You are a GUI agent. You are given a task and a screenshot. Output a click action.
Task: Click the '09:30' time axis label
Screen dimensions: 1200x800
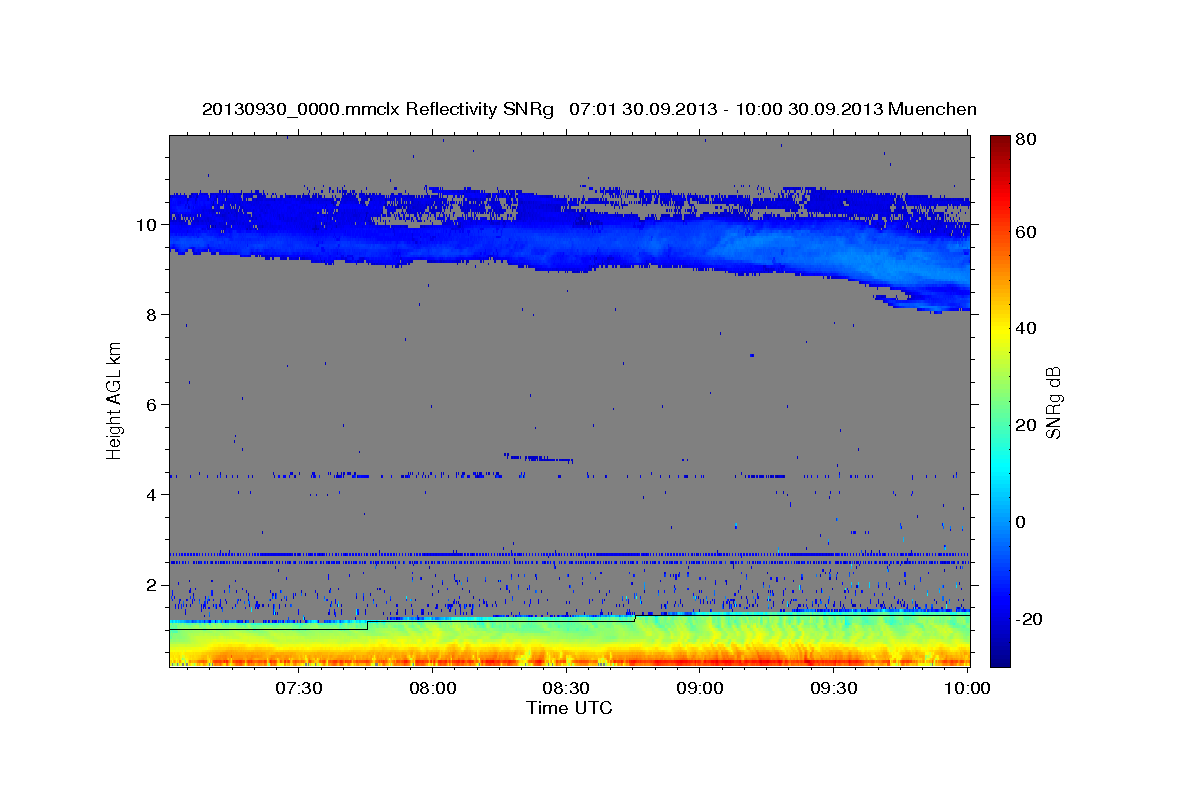(833, 688)
